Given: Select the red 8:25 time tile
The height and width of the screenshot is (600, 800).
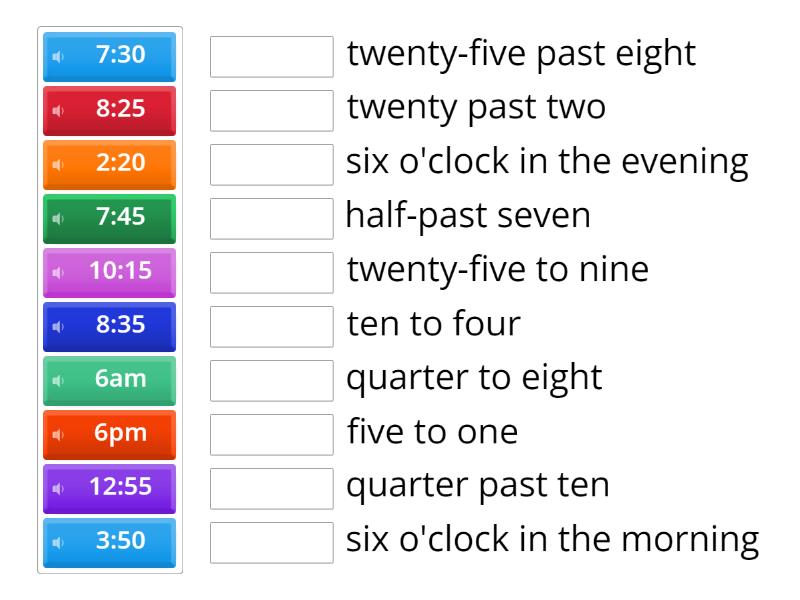Looking at the screenshot, I should click(x=120, y=110).
